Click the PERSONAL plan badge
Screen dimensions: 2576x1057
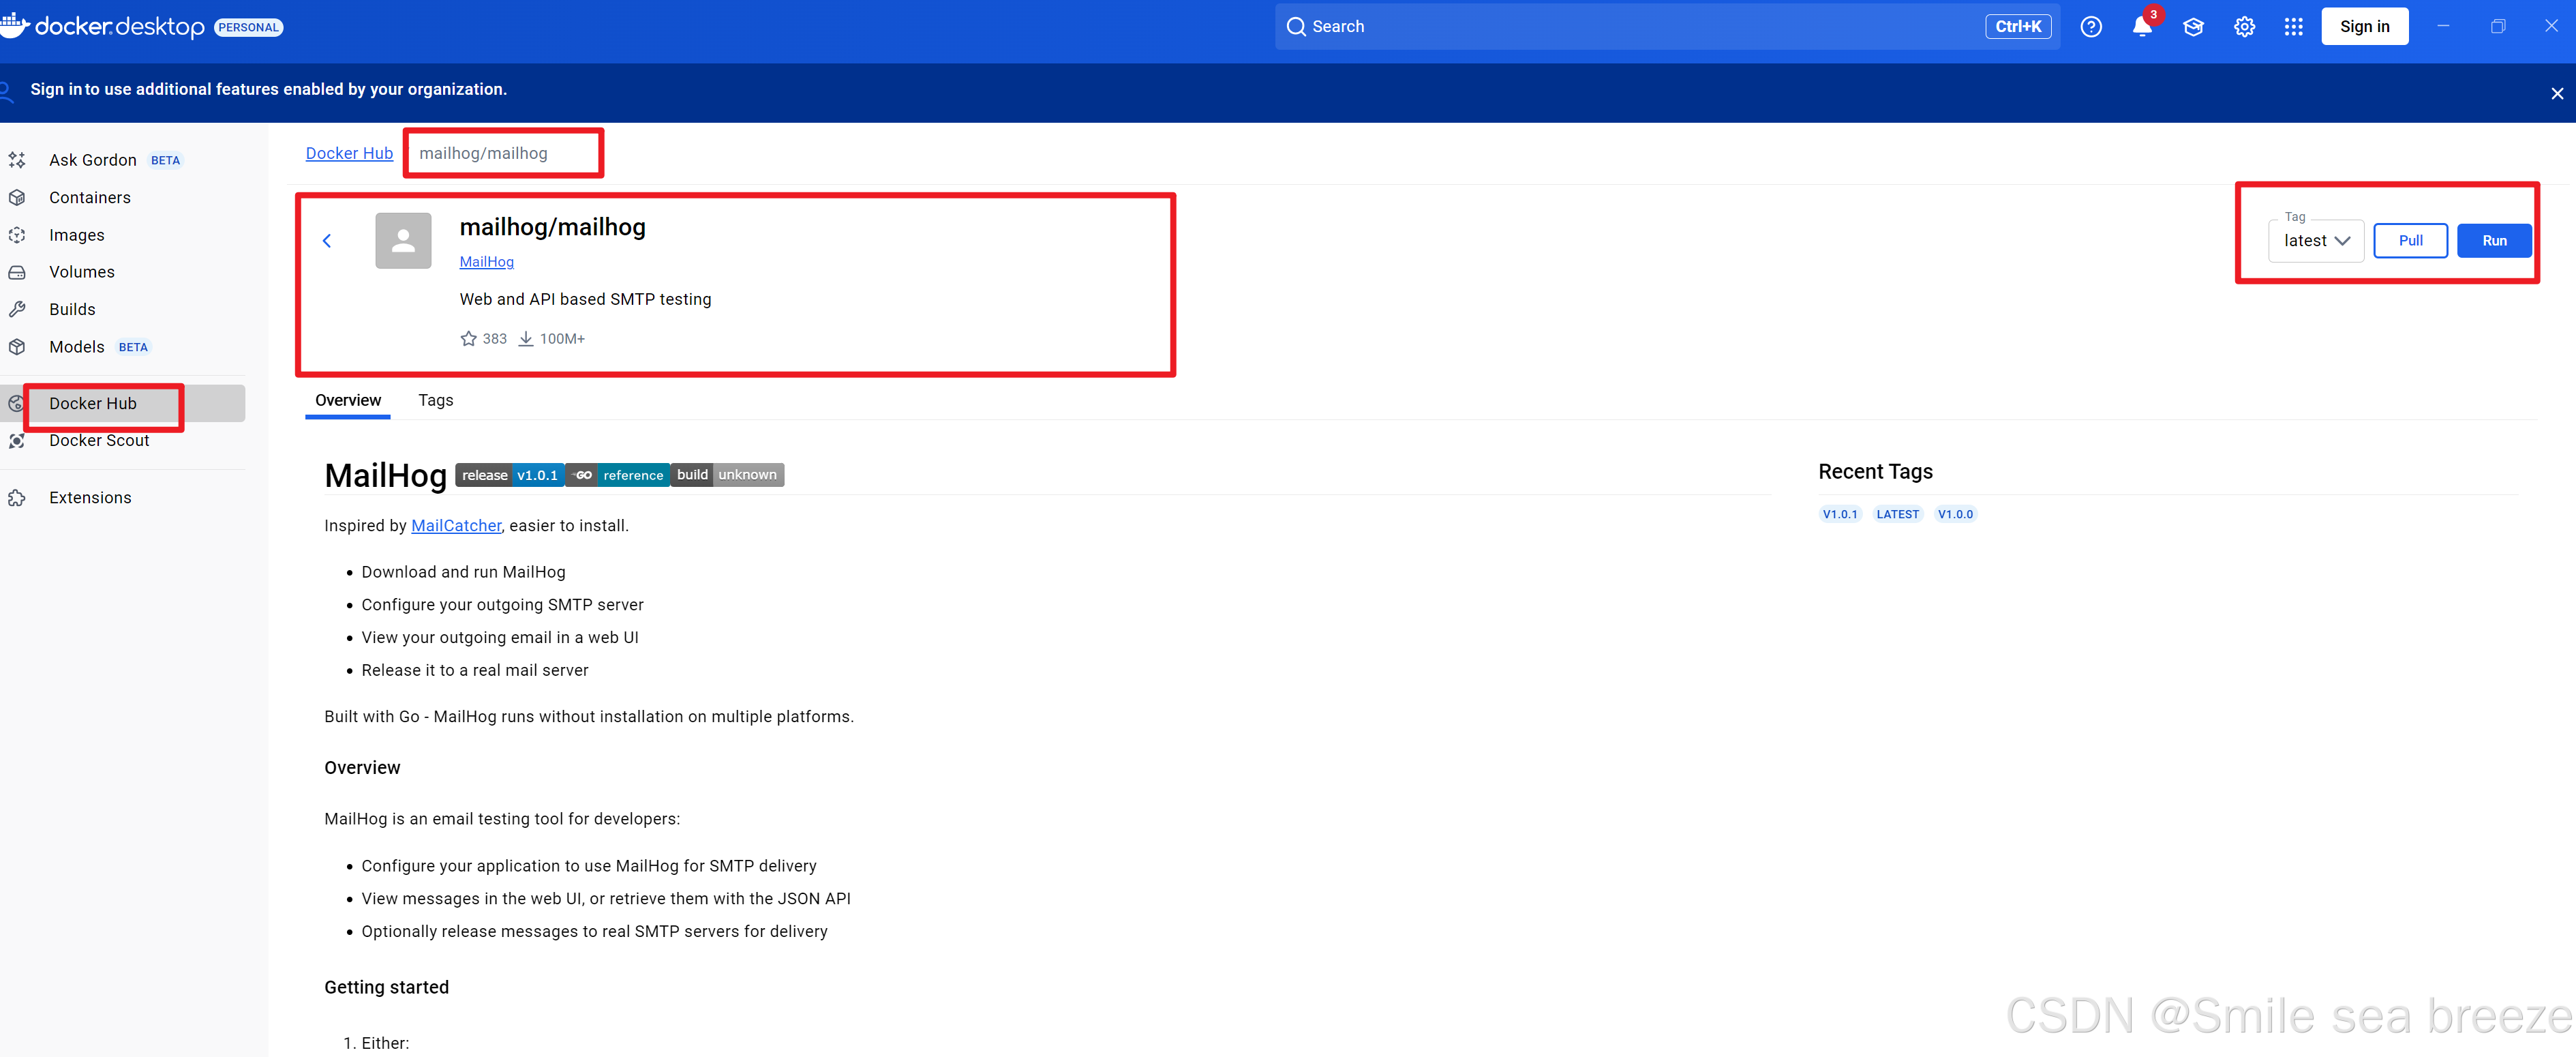pyautogui.click(x=248, y=27)
